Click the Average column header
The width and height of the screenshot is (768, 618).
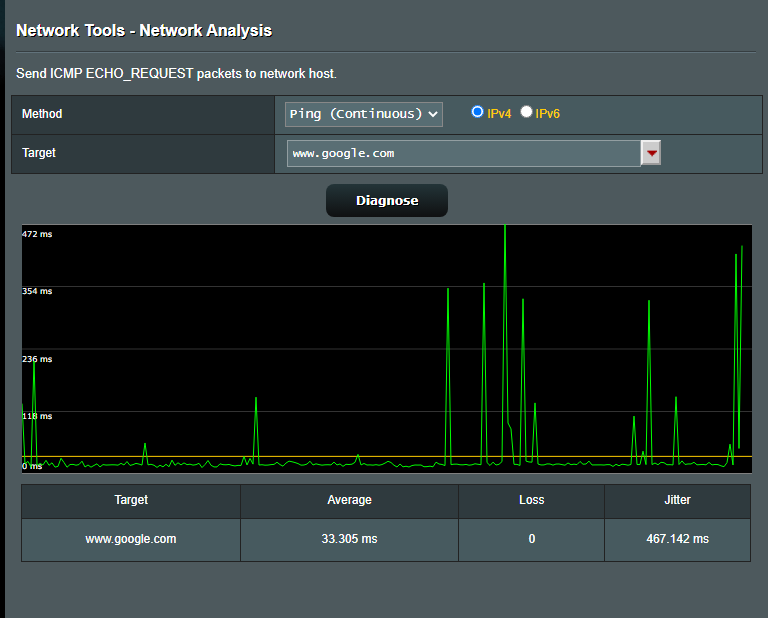pos(349,500)
